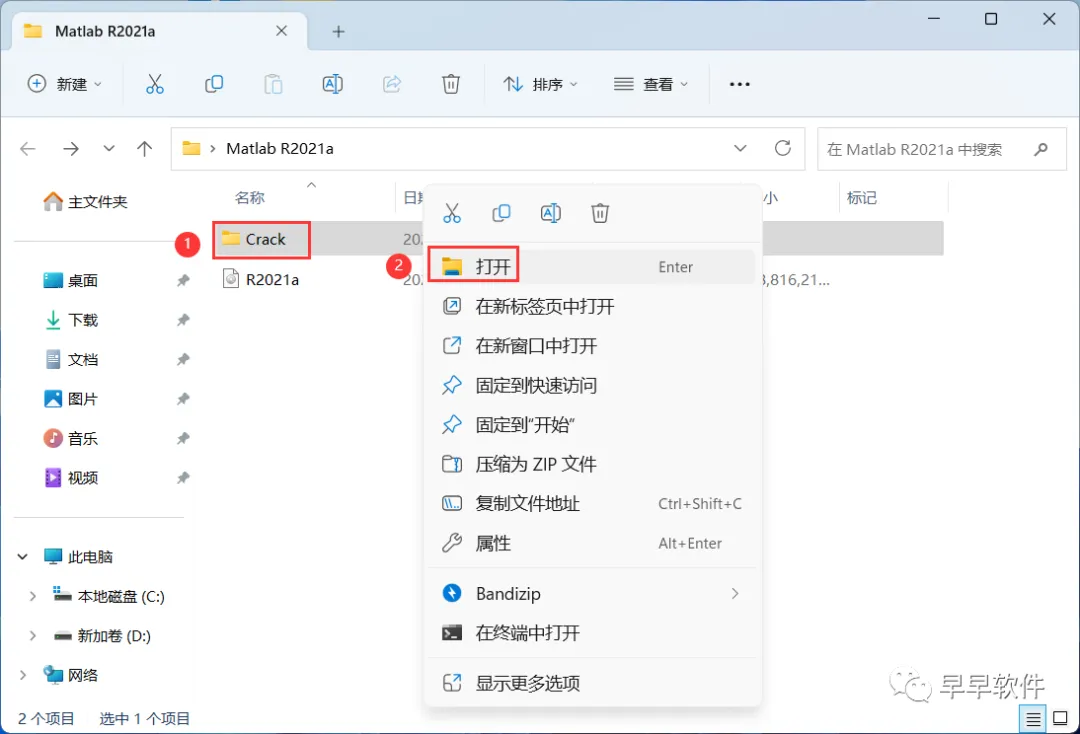
Task: Expand the Network (网络) tree node
Action: 23,675
